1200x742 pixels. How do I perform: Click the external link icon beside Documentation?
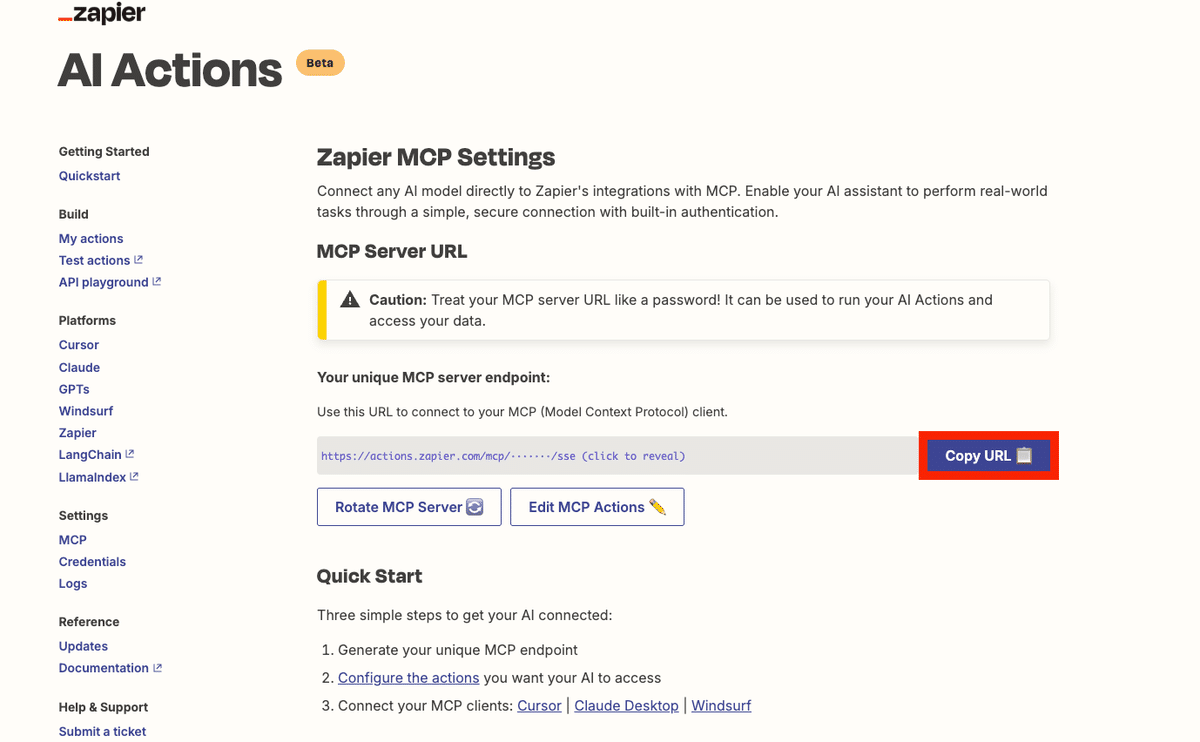tap(158, 667)
